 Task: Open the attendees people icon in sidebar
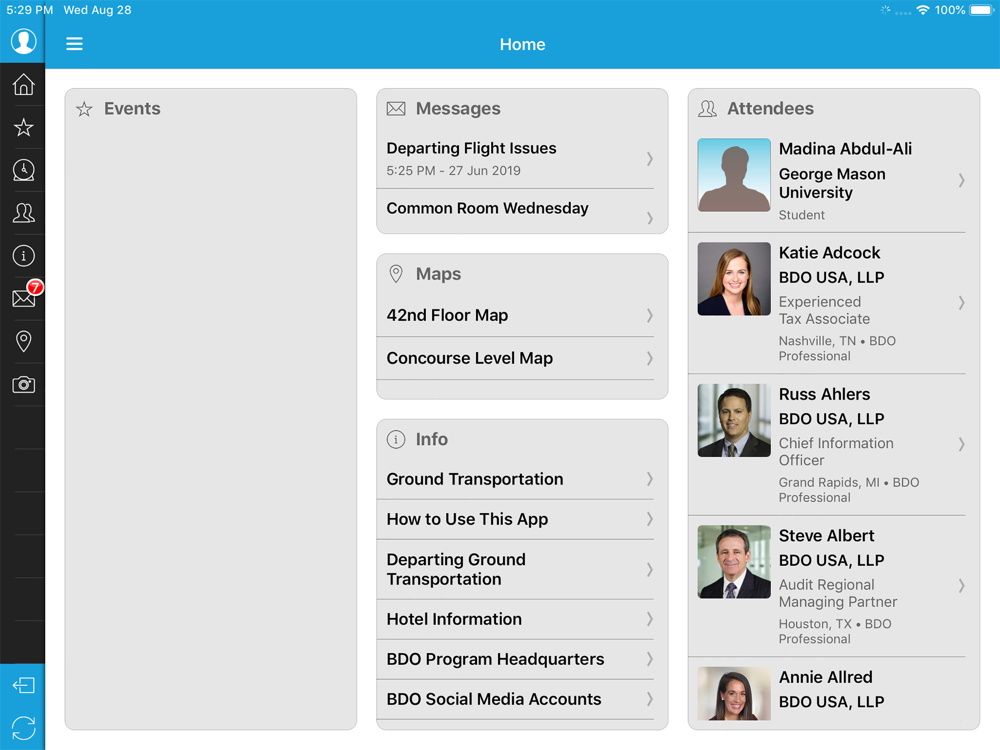(x=24, y=213)
